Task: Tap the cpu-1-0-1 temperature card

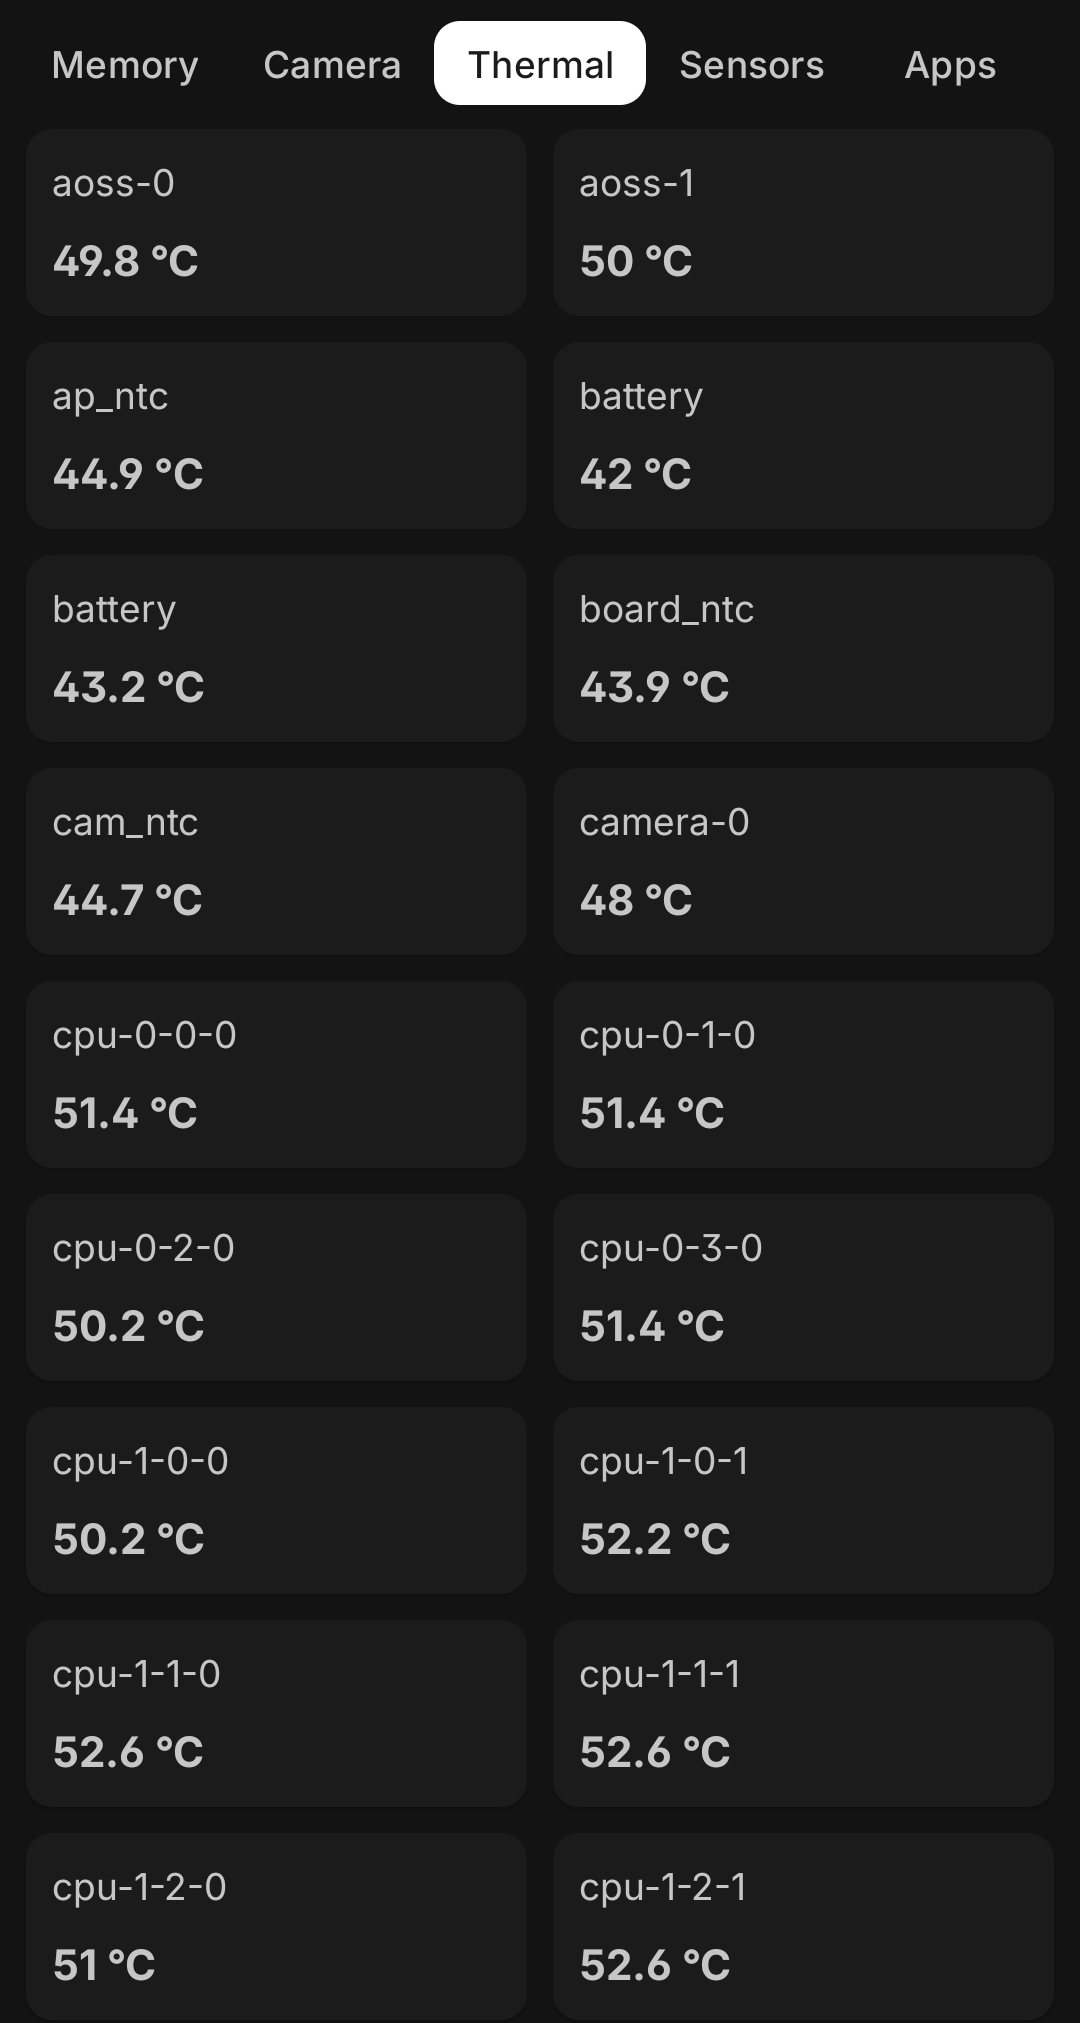Action: [x=803, y=1500]
